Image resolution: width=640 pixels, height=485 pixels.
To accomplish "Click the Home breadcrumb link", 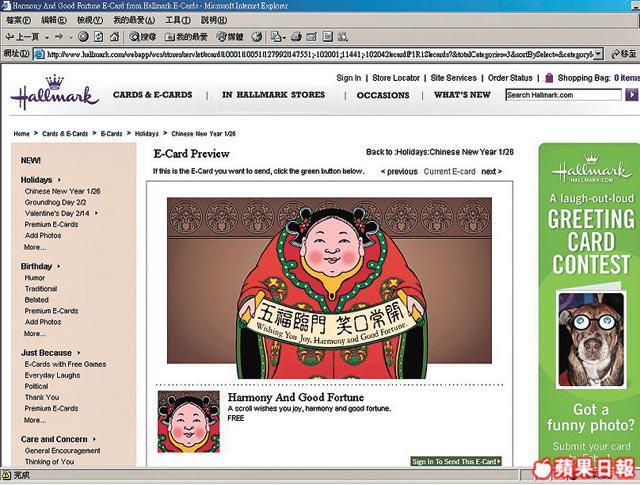I will 21,133.
